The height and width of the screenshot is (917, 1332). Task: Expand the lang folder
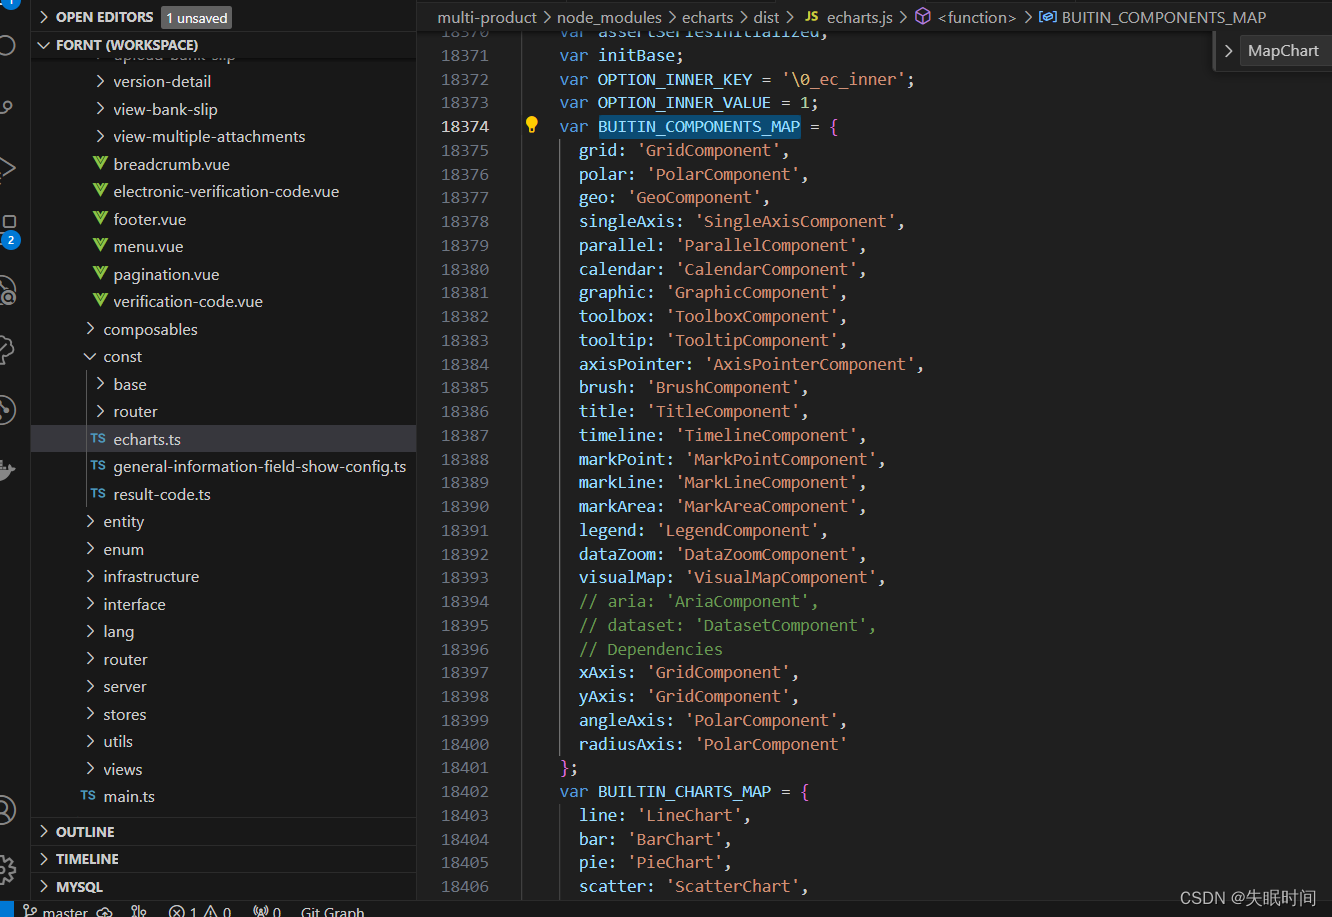pos(90,631)
